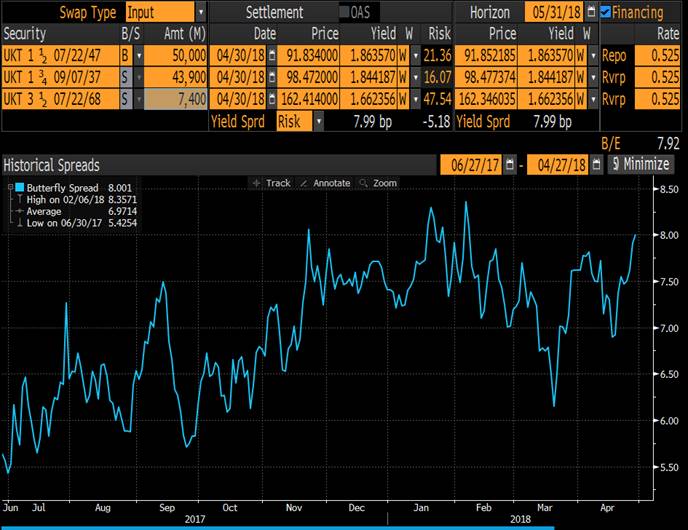Open horizon yield dropdown for 98.477374 row
The width and height of the screenshot is (688, 530).
[x=593, y=77]
